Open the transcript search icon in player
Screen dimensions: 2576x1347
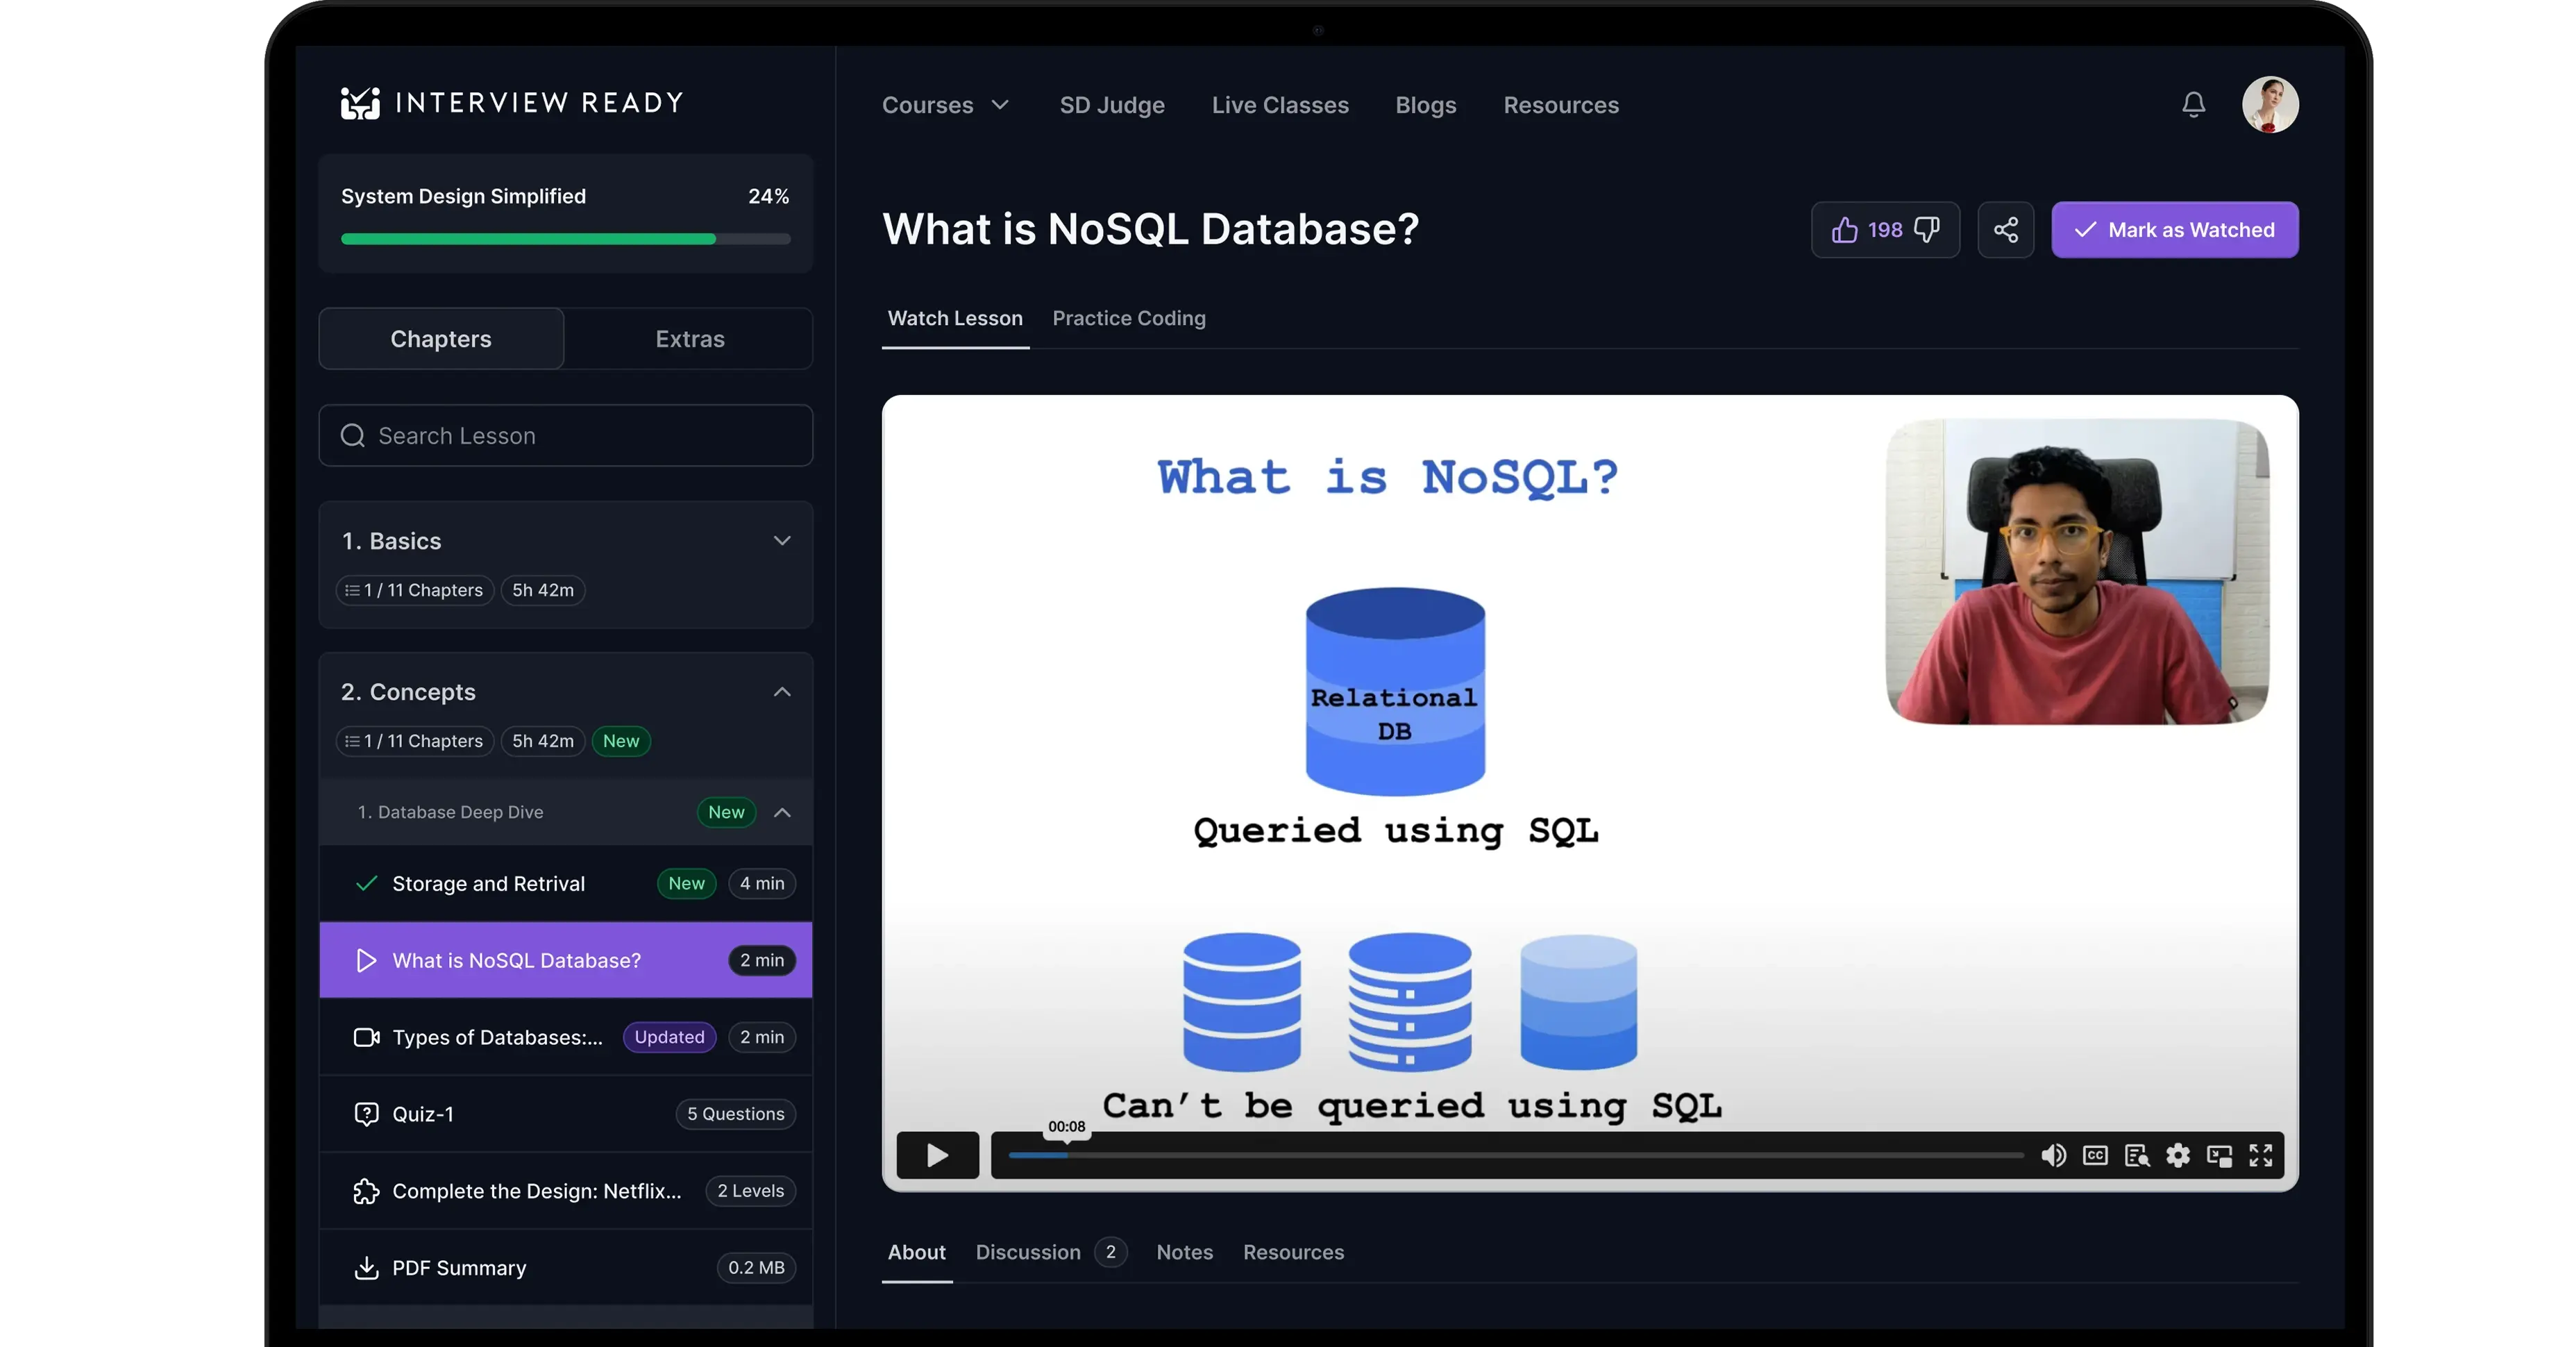coord(2137,1155)
